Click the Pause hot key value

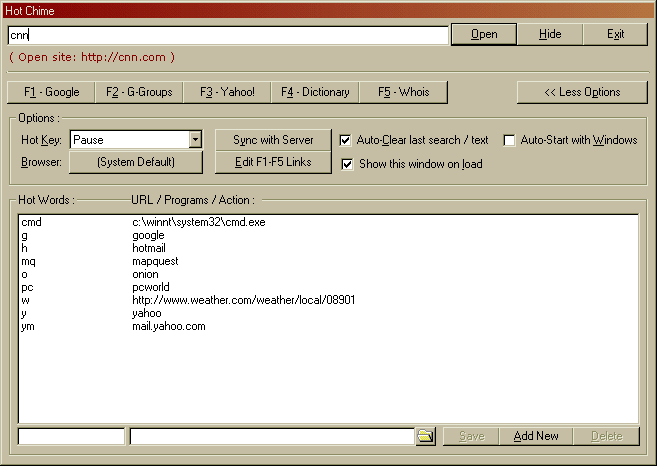[x=88, y=140]
